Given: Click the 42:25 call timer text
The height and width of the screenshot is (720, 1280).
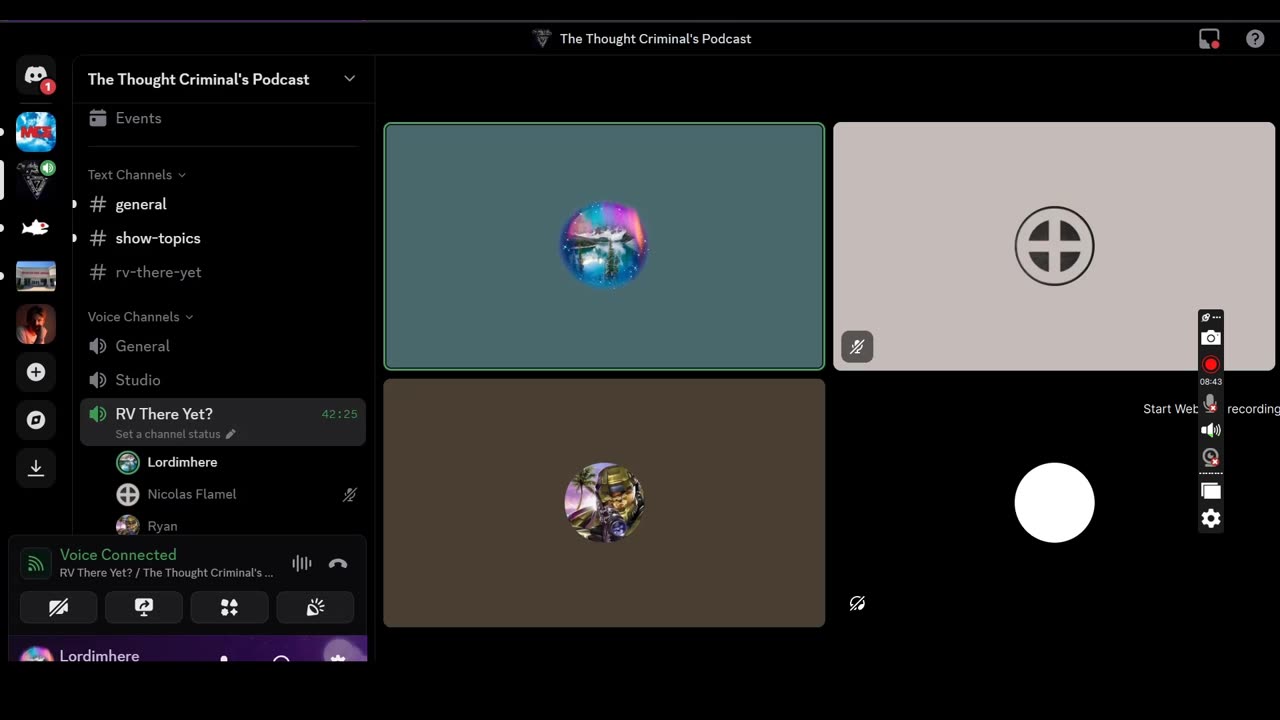Looking at the screenshot, I should click(x=339, y=414).
